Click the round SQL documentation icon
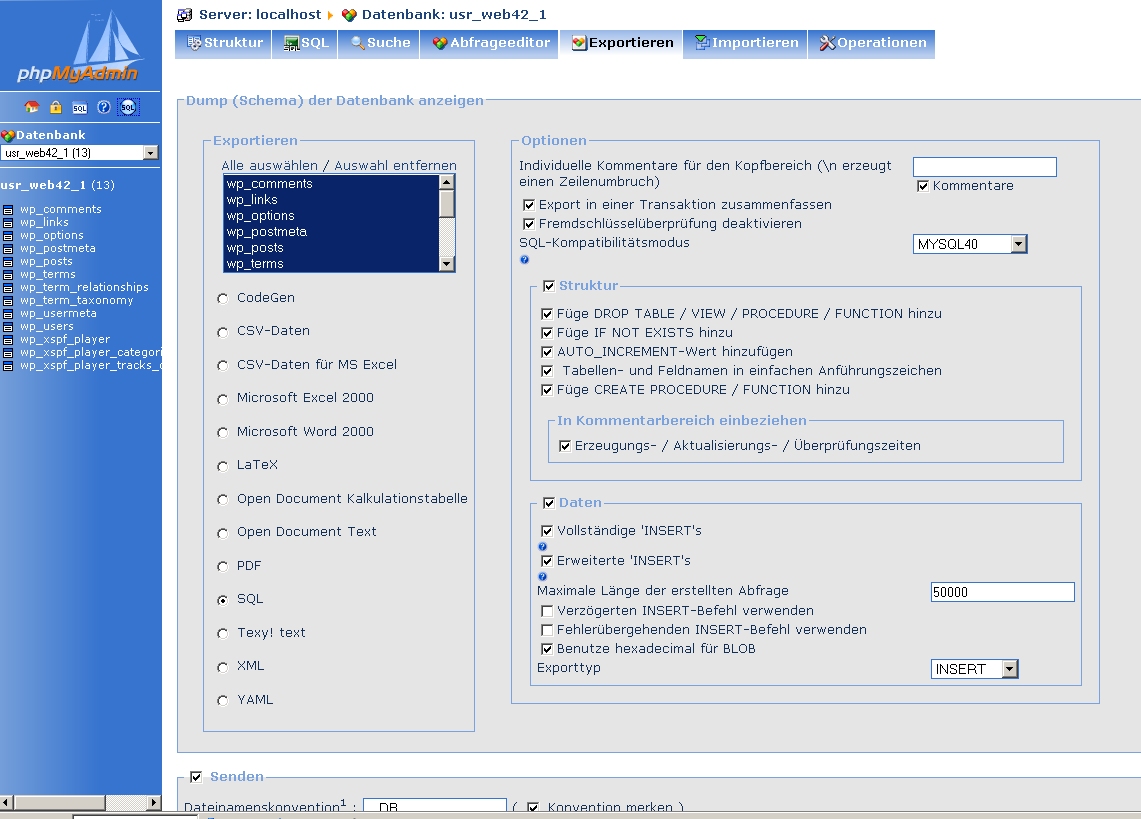The height and width of the screenshot is (819, 1141). click(x=128, y=107)
